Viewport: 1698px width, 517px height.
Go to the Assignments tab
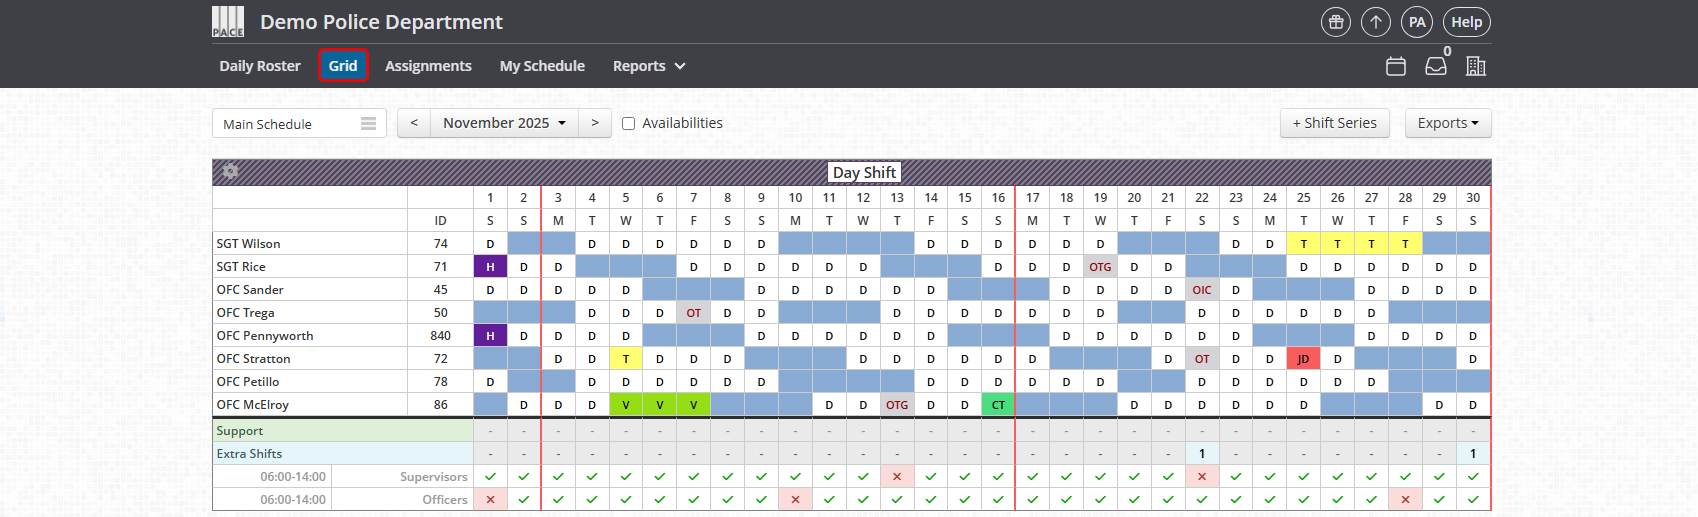click(428, 66)
